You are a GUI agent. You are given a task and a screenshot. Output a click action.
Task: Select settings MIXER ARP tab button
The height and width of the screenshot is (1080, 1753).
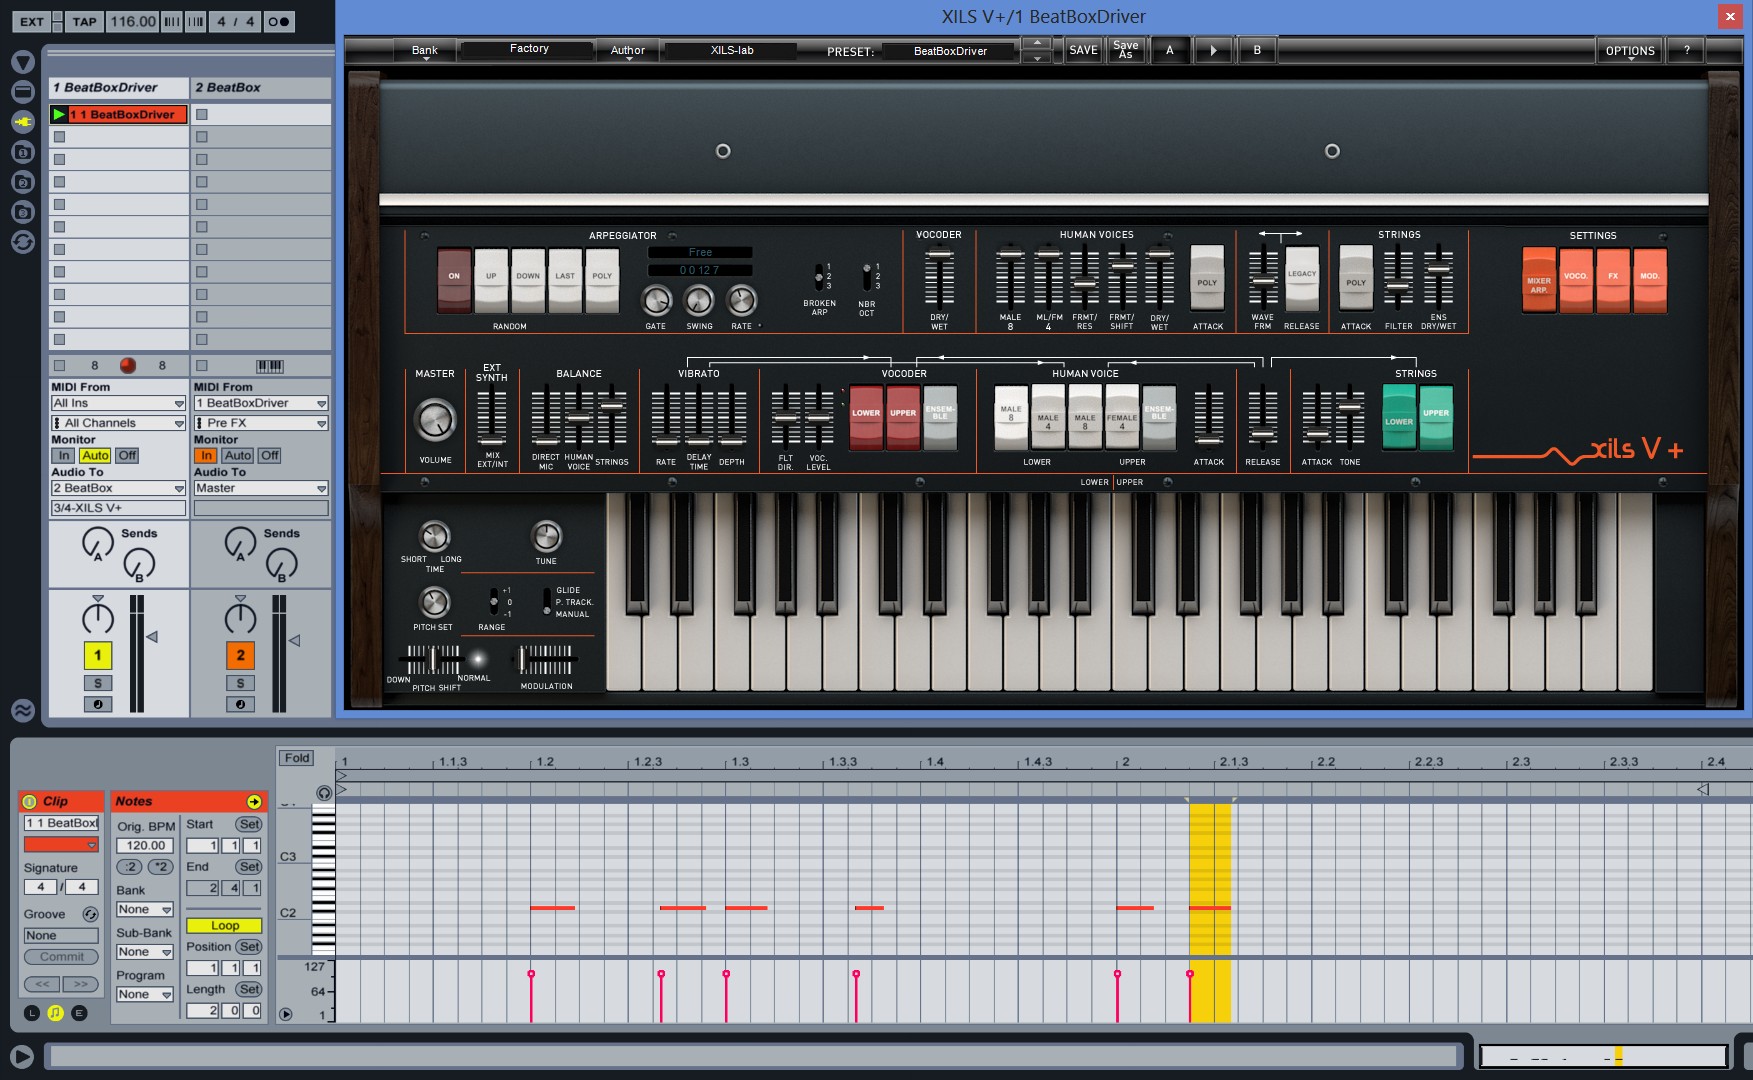(1539, 281)
